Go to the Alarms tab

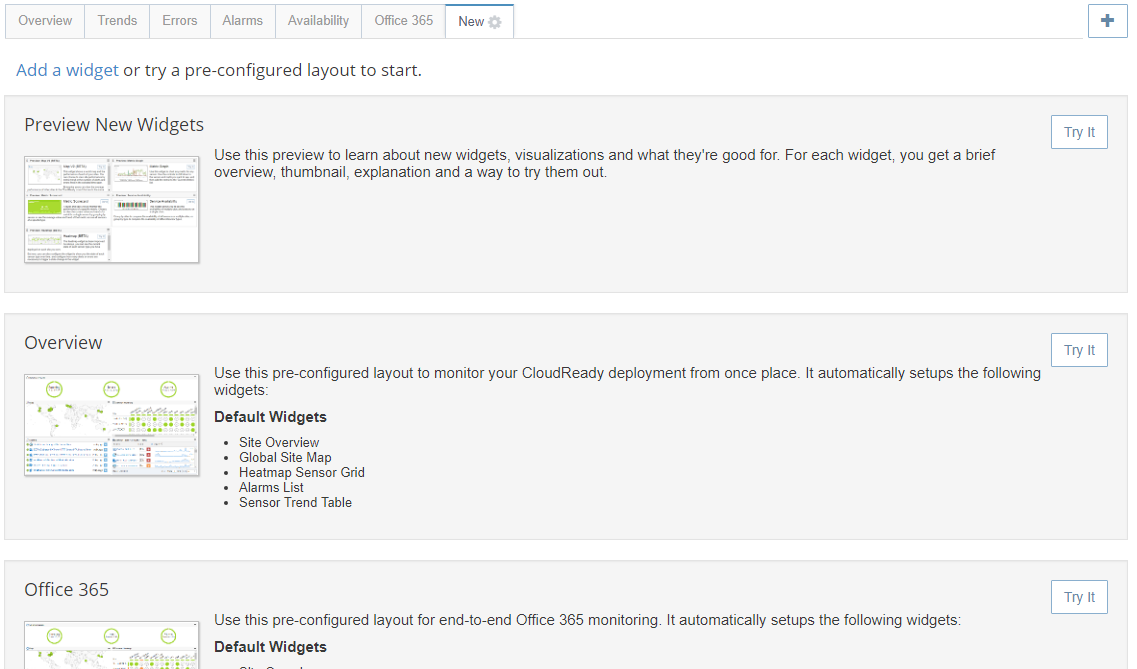[242, 21]
